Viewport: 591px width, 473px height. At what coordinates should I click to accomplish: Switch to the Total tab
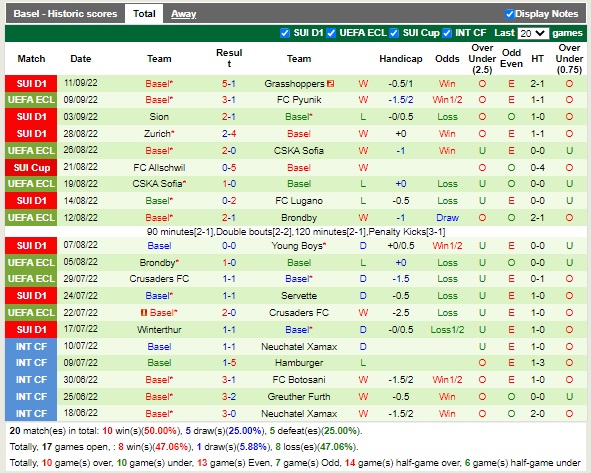(x=144, y=14)
